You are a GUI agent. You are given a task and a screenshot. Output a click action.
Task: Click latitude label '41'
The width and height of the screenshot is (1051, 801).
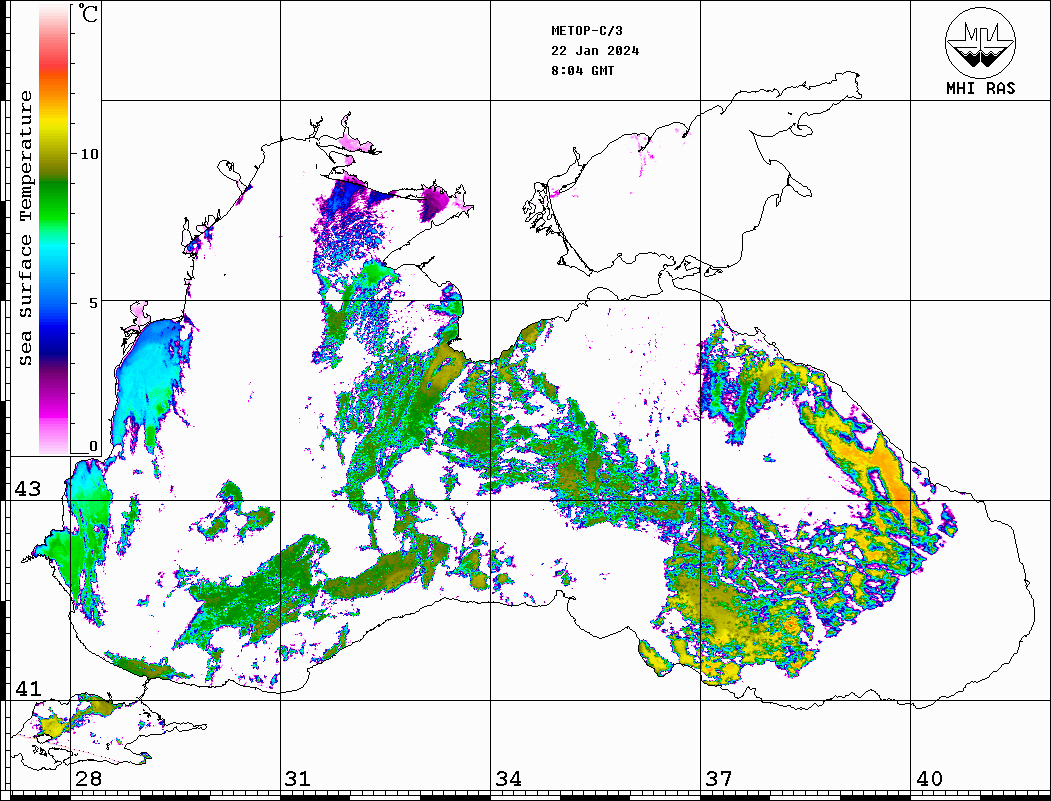tap(28, 689)
